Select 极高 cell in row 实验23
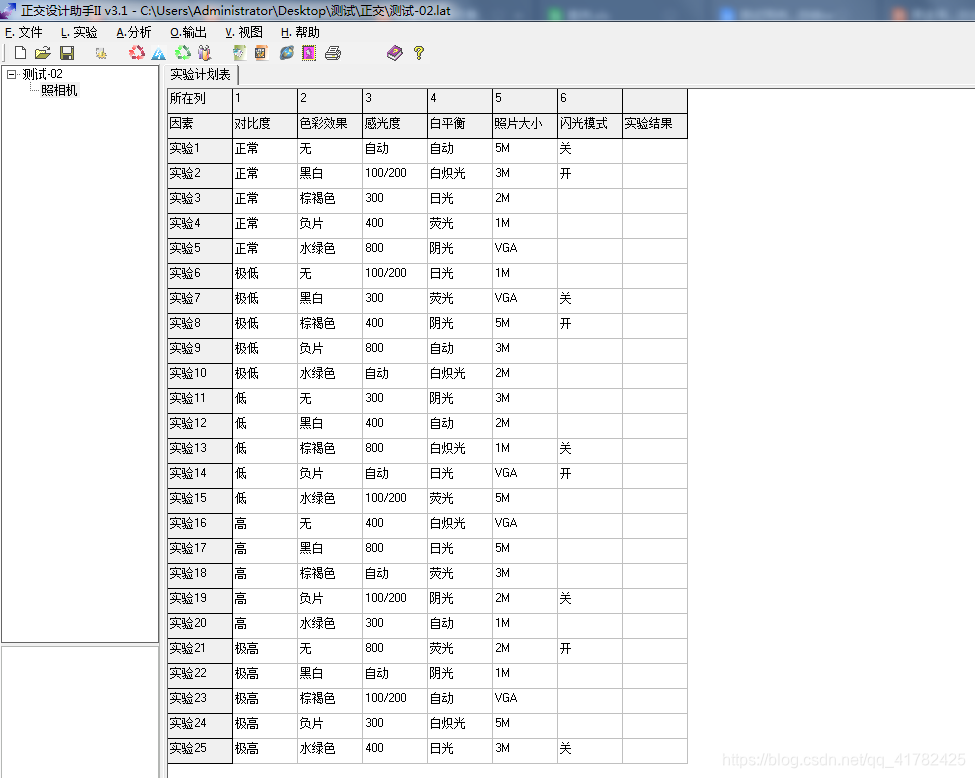 coord(265,700)
